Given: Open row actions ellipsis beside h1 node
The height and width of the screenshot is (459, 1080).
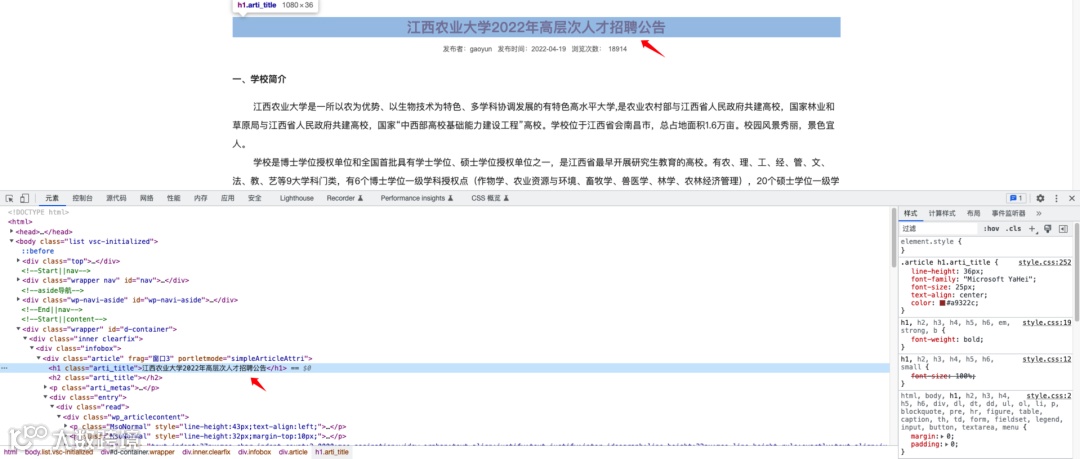Looking at the screenshot, I should [4, 368].
